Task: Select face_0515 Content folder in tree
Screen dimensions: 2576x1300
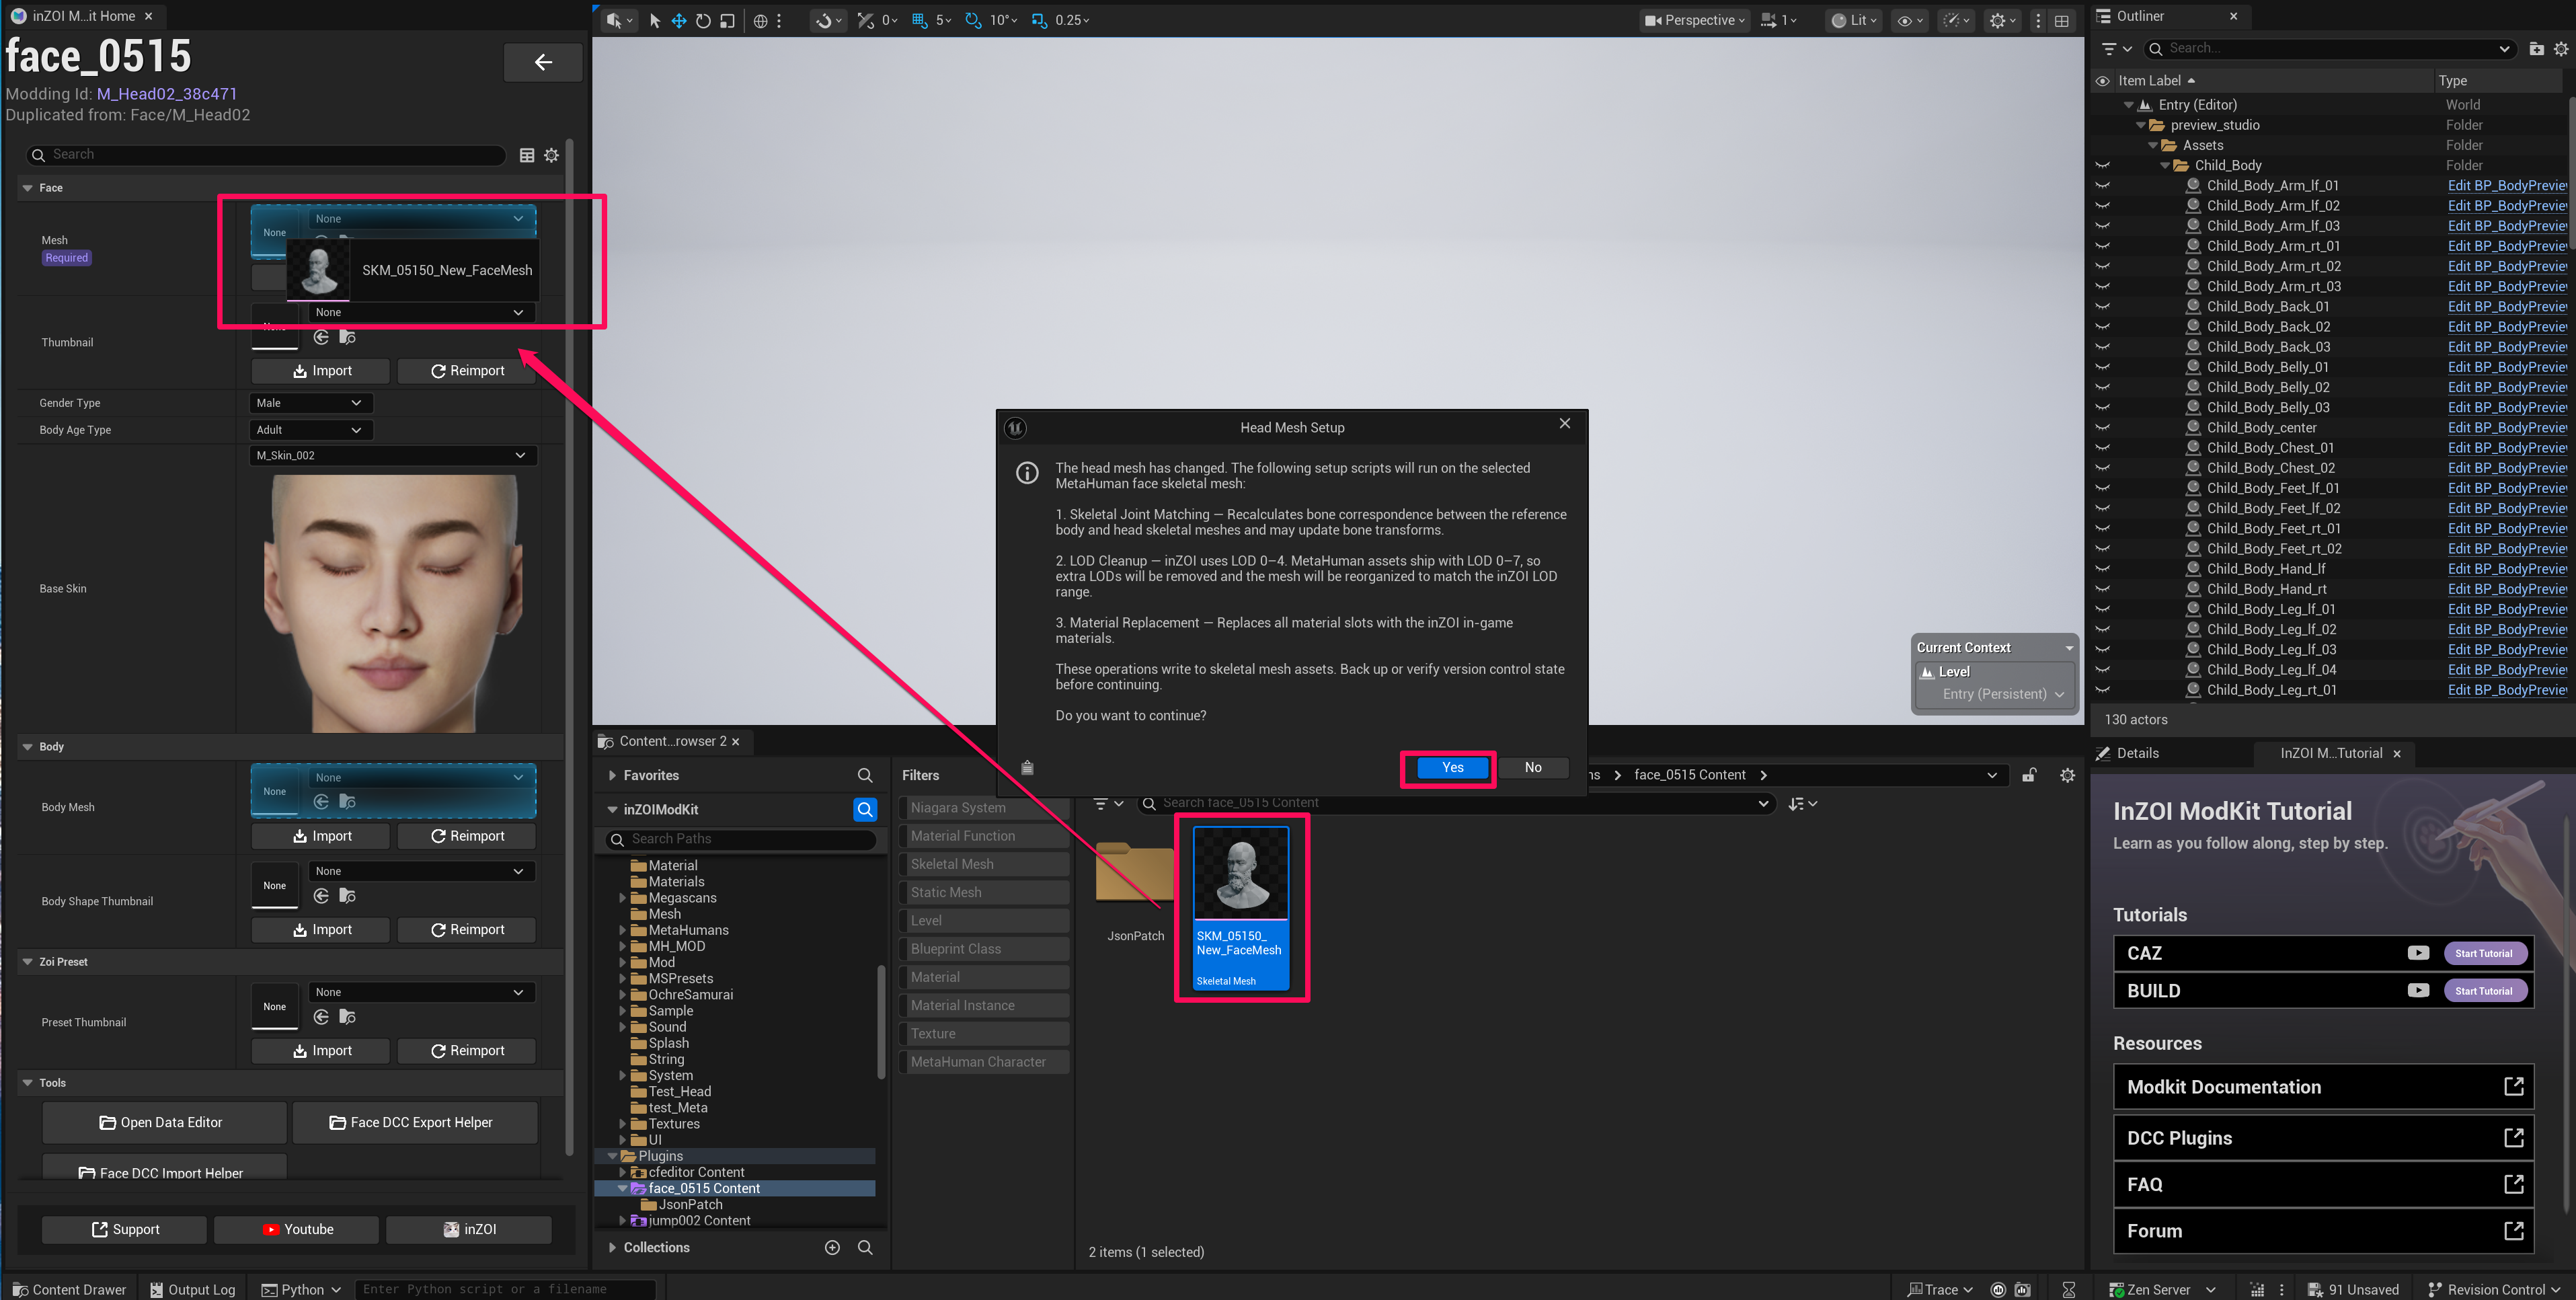Action: (x=704, y=1189)
